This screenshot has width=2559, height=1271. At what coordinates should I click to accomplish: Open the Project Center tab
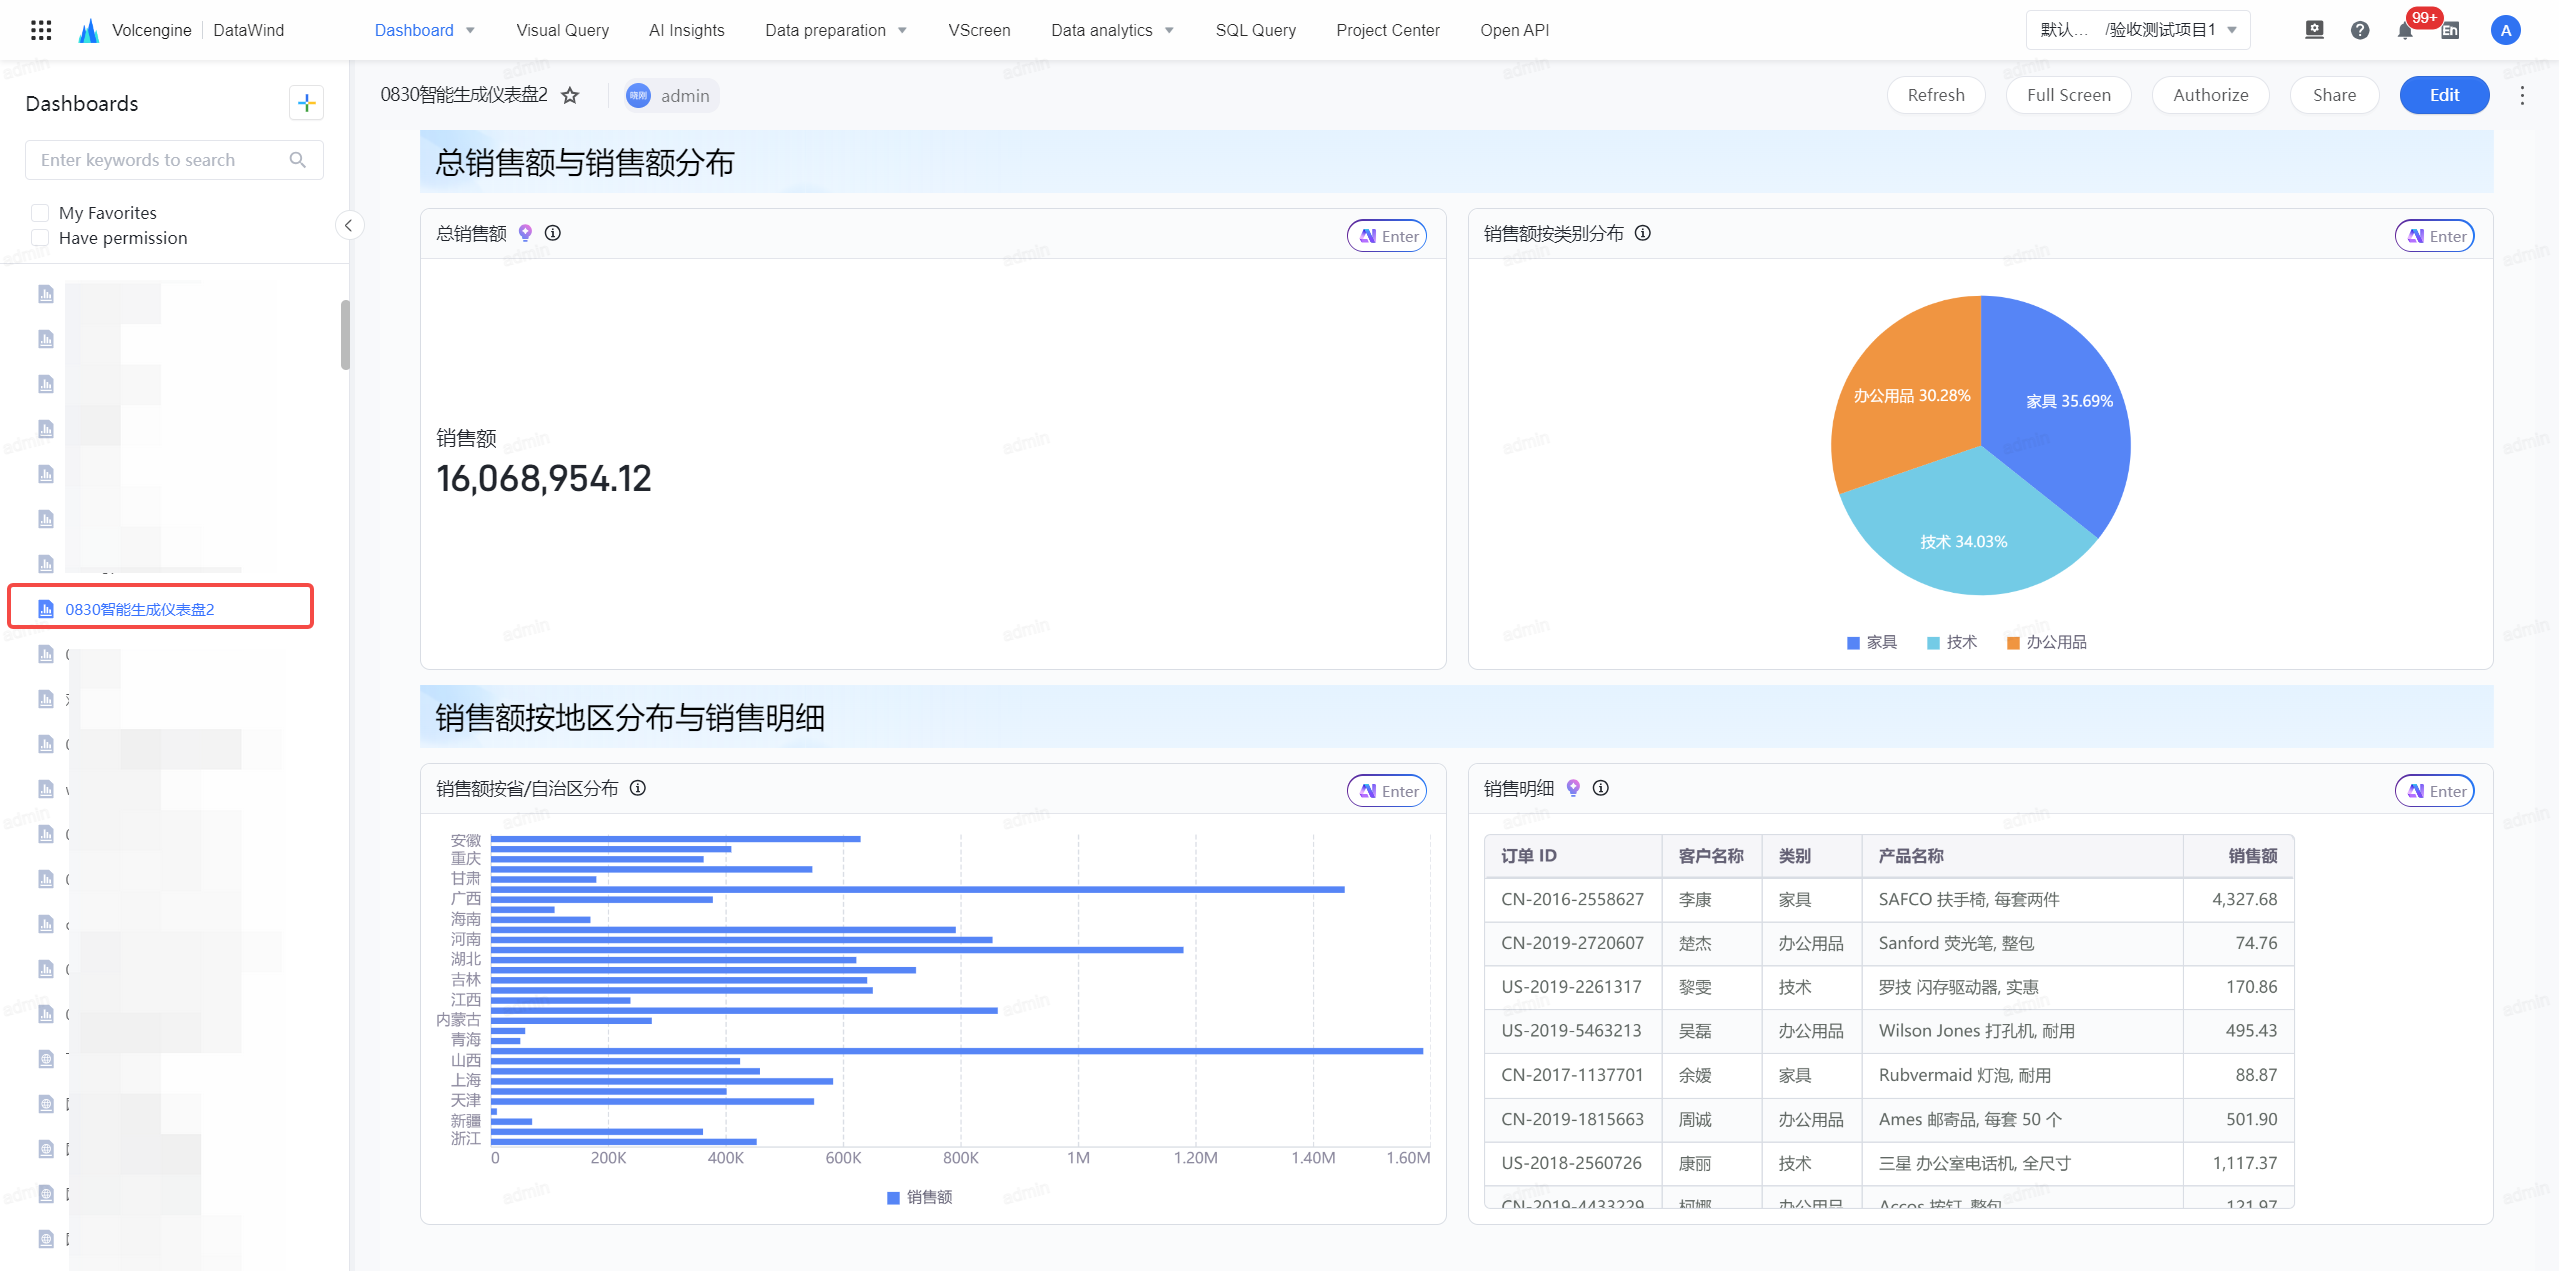coord(1387,30)
